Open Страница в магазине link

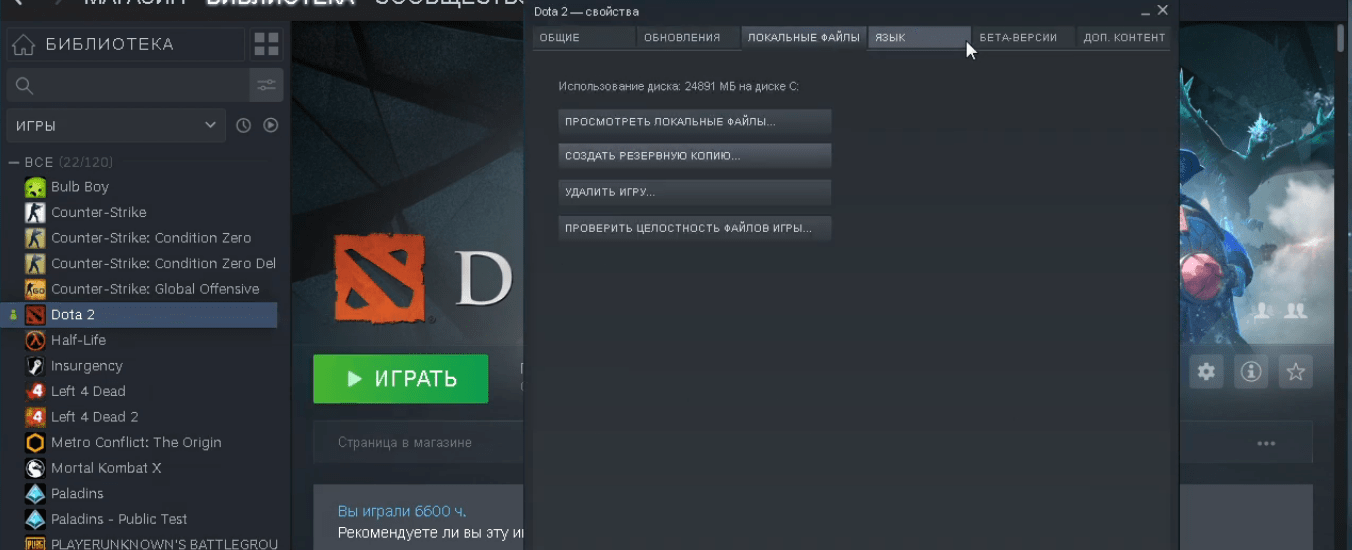point(405,442)
